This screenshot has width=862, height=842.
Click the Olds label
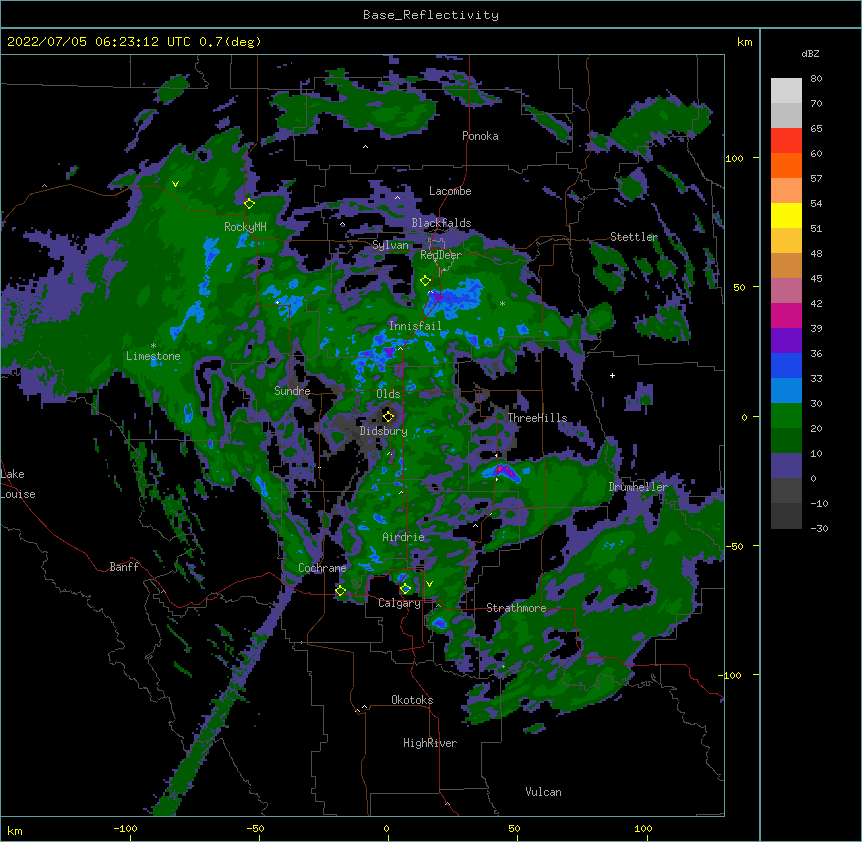388,394
